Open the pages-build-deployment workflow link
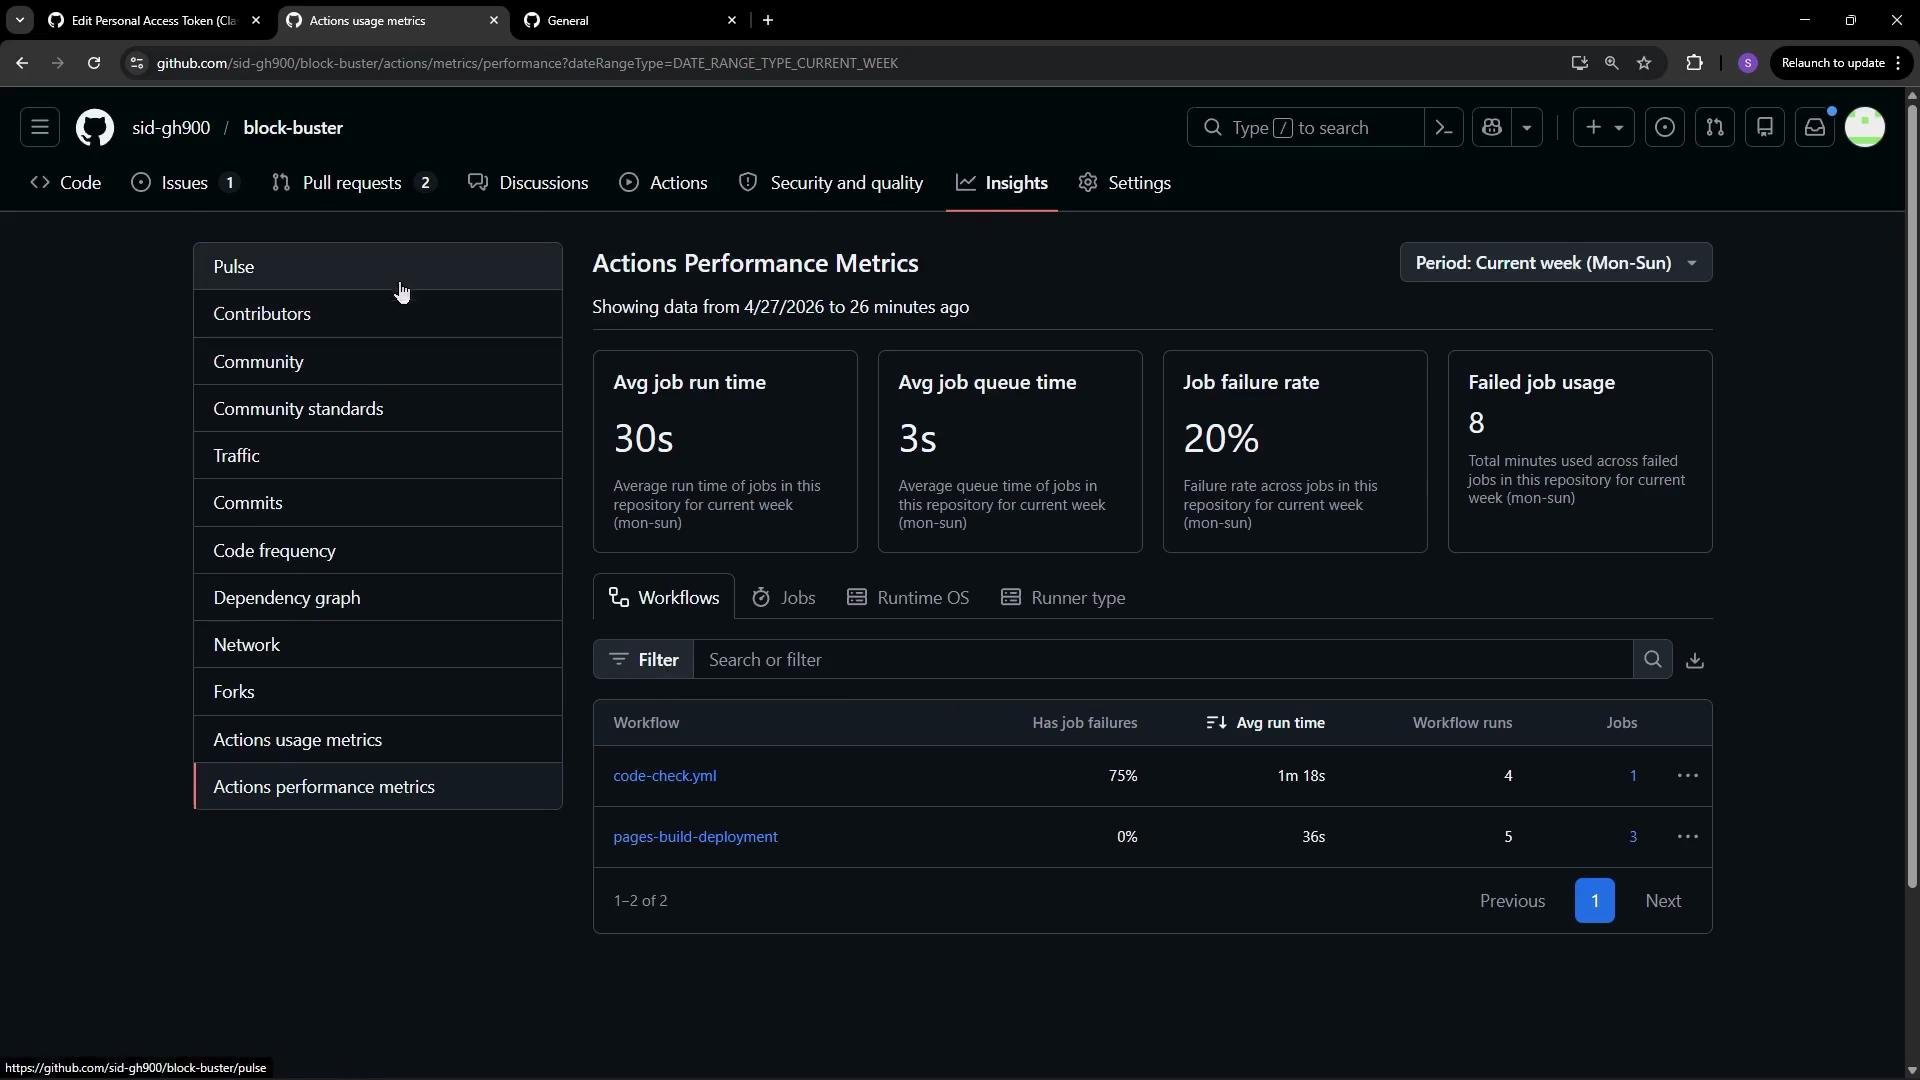This screenshot has width=1920, height=1080. pos(696,837)
